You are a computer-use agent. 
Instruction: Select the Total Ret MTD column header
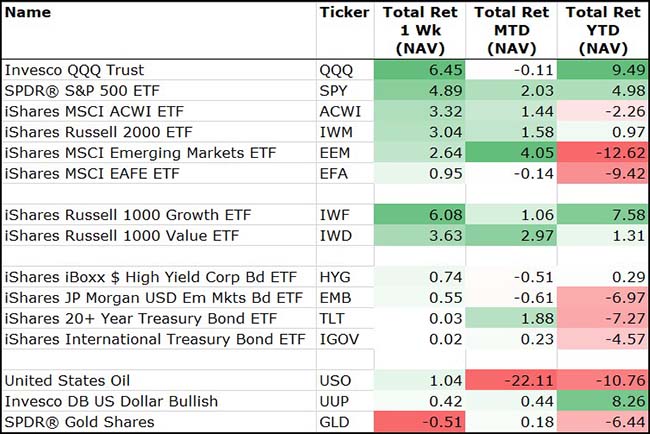point(511,30)
